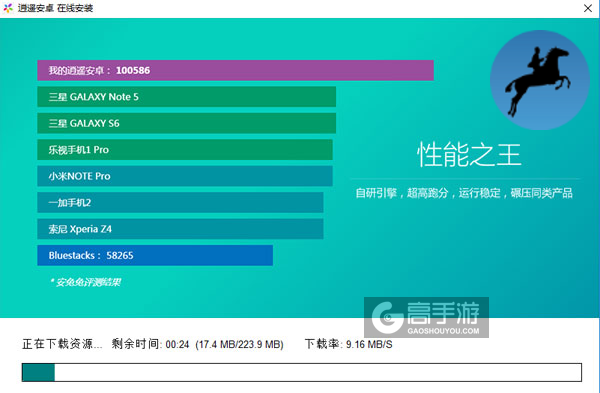600x393 pixels.
Task: Select the 我的逍遥安卓 100586 score bar
Action: 235,70
